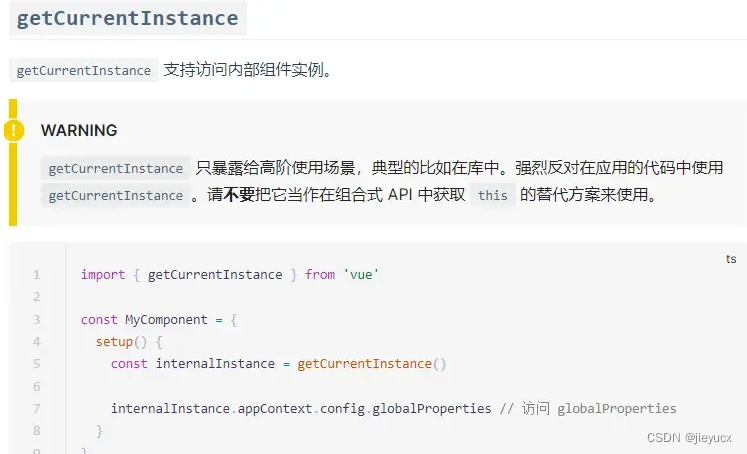747x454 pixels.
Task: Click line number 3 in the code gutter
Action: click(36, 320)
